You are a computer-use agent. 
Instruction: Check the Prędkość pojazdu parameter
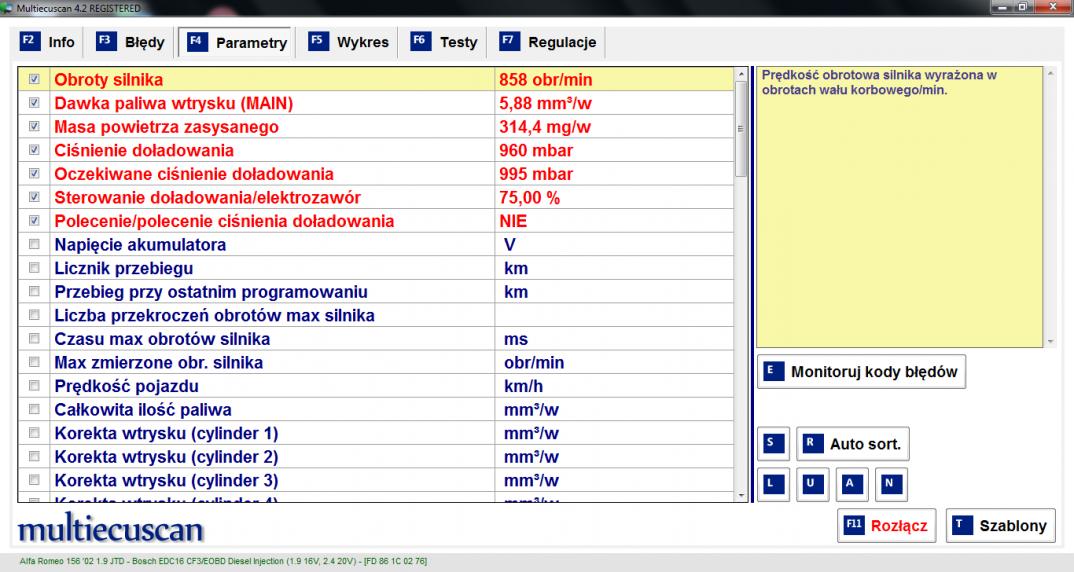[35, 385]
